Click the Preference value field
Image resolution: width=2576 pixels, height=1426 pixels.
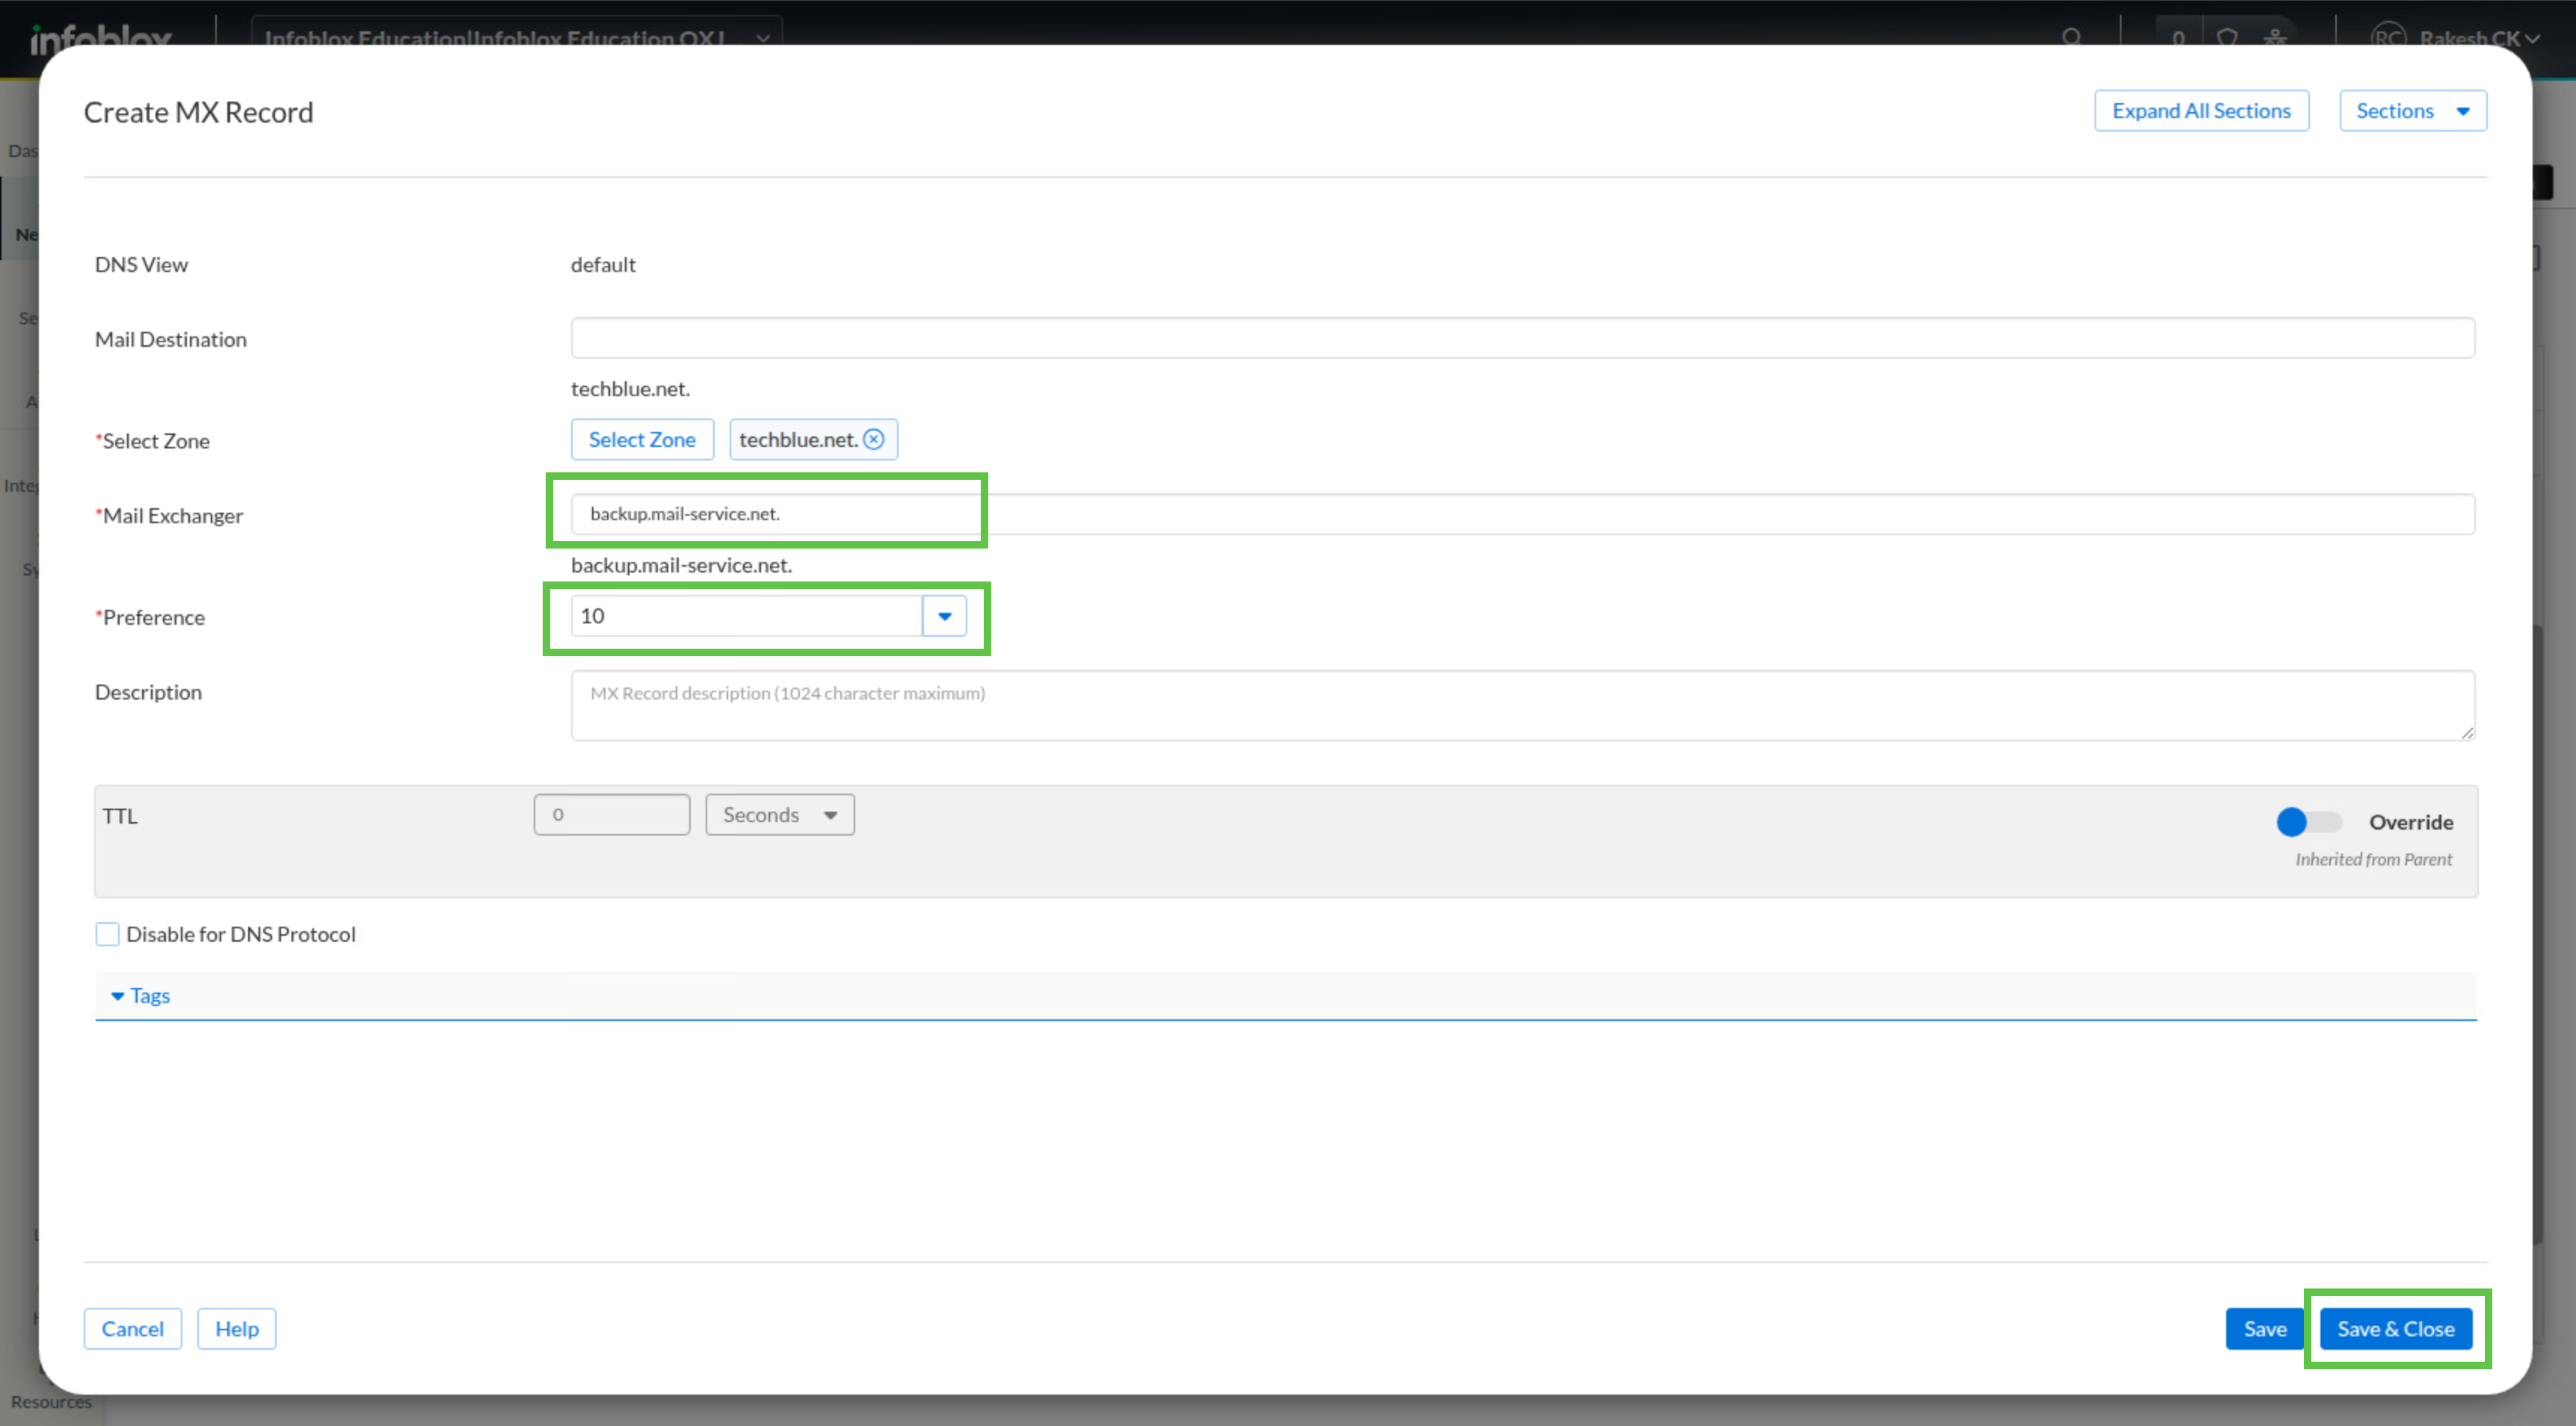pos(746,616)
